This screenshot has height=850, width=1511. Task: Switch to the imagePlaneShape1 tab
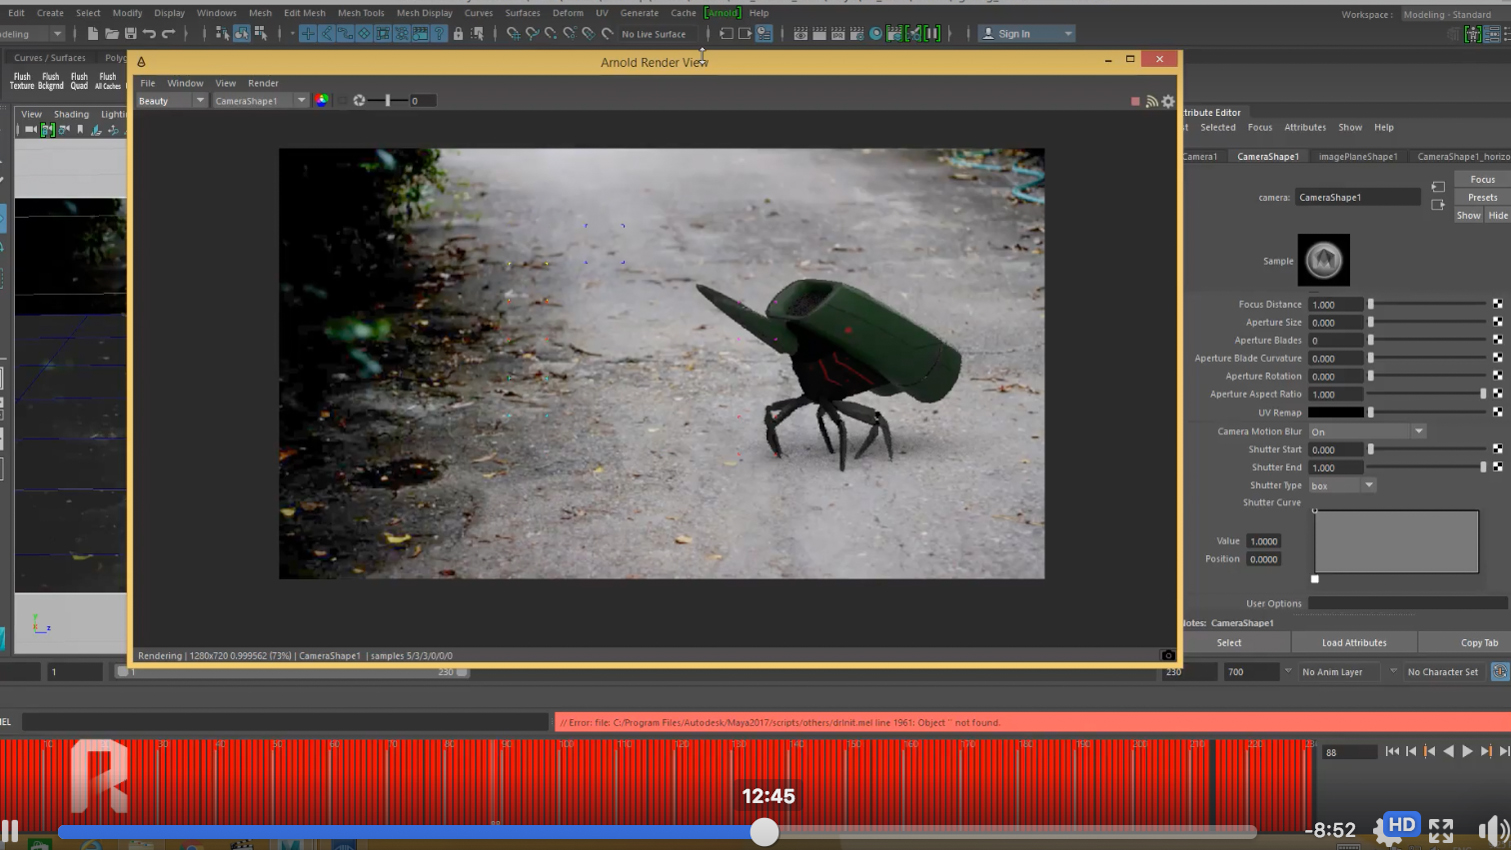[x=1357, y=156]
